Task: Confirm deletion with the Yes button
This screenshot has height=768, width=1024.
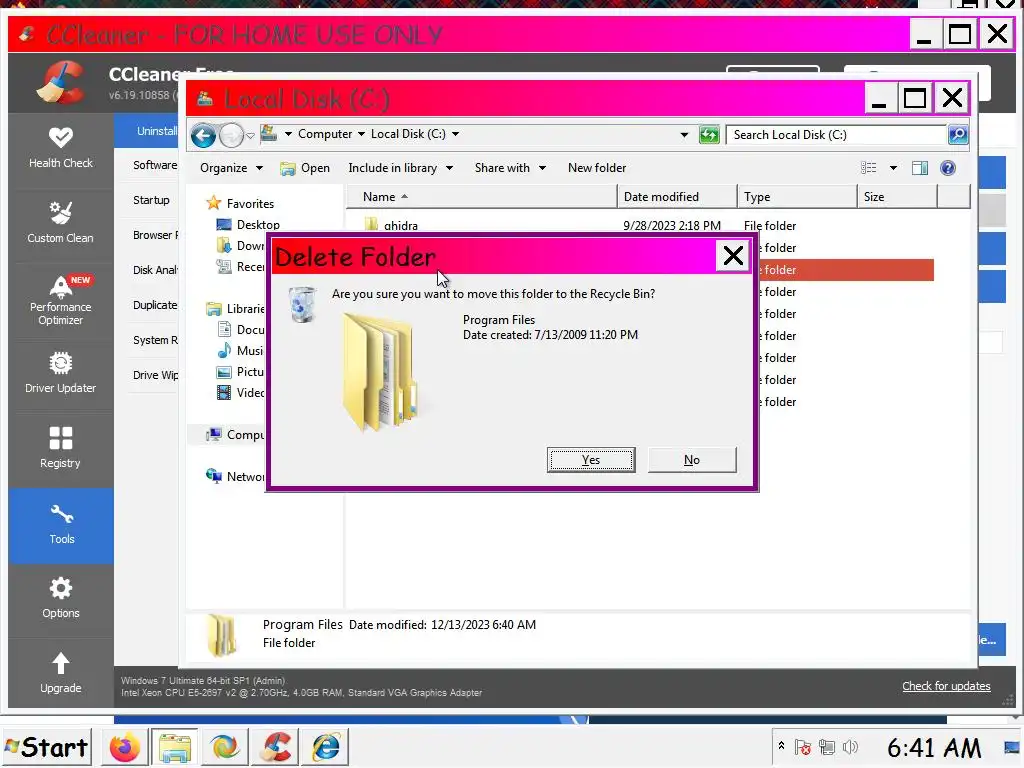Action: 590,460
